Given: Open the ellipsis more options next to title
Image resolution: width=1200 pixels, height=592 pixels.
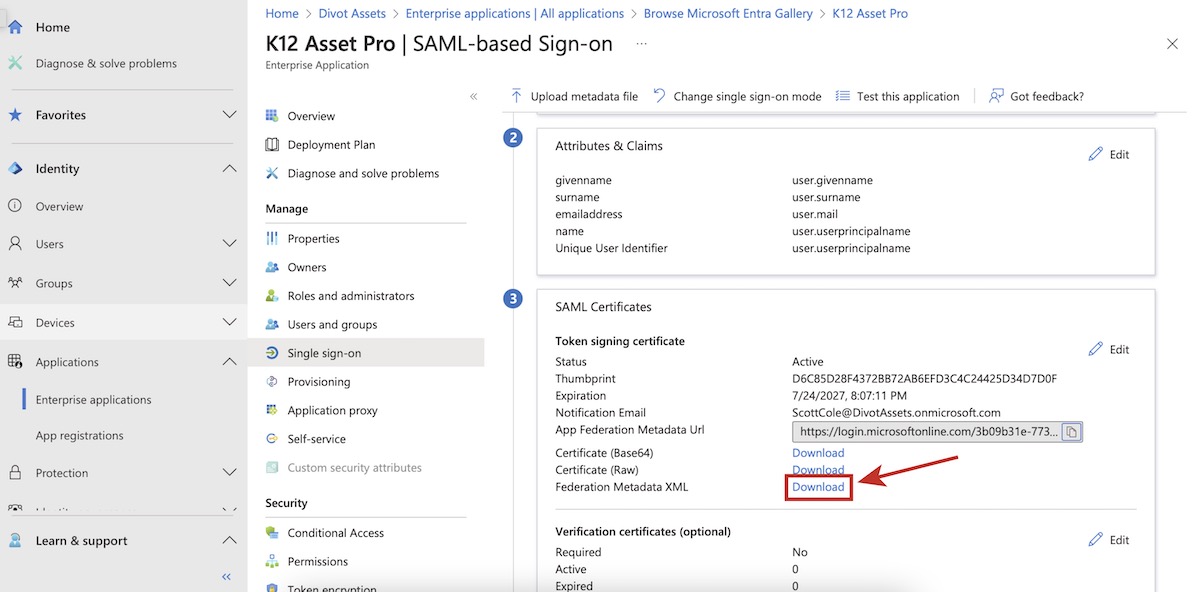Looking at the screenshot, I should 641,44.
